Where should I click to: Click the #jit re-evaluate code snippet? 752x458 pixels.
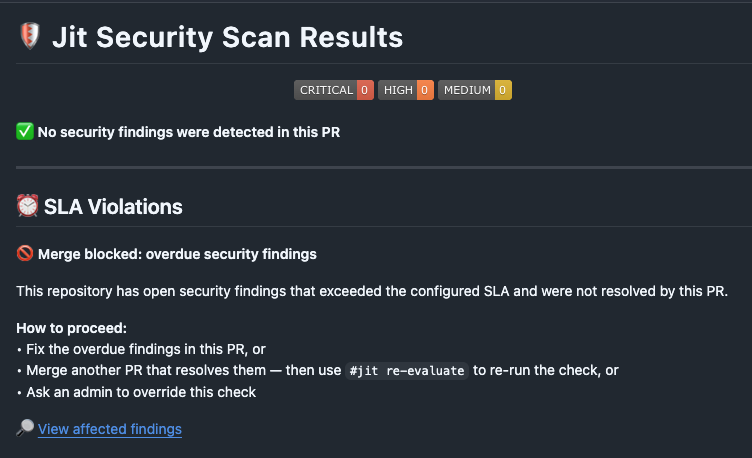coord(407,371)
